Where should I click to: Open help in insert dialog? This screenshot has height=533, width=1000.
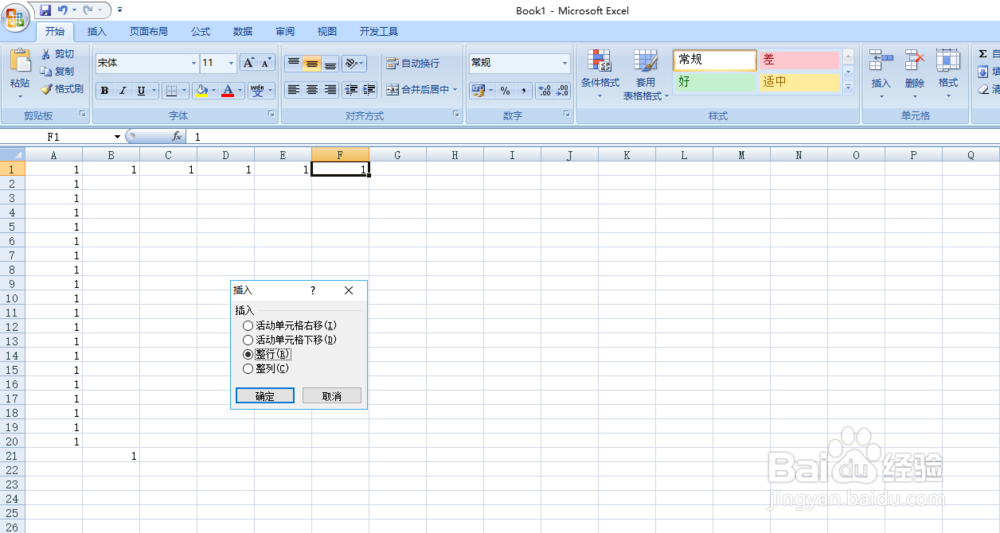(312, 290)
